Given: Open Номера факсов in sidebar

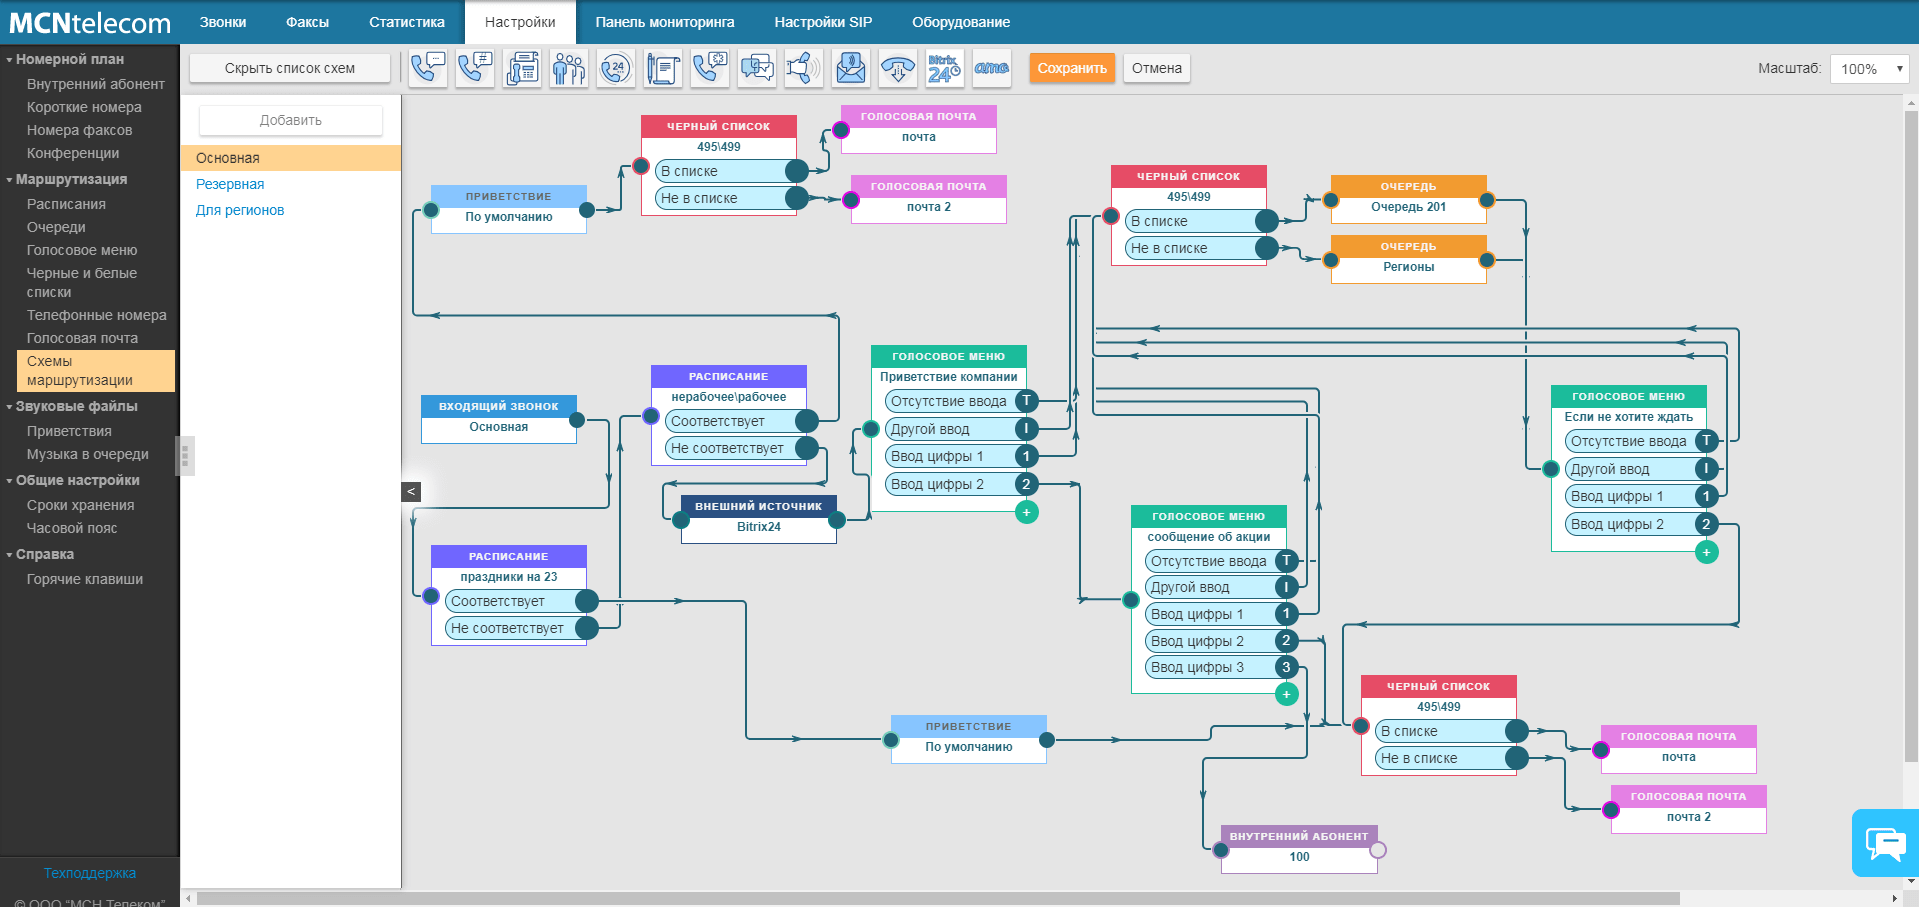Looking at the screenshot, I should tap(79, 130).
